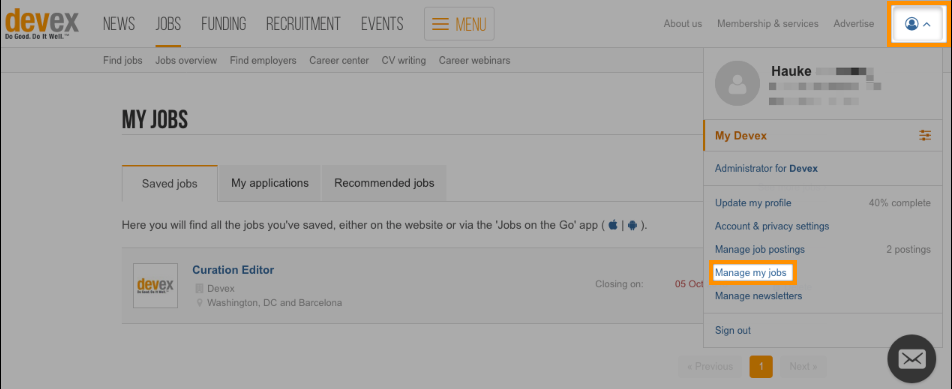Open the Curation Editor job title

coord(233,270)
